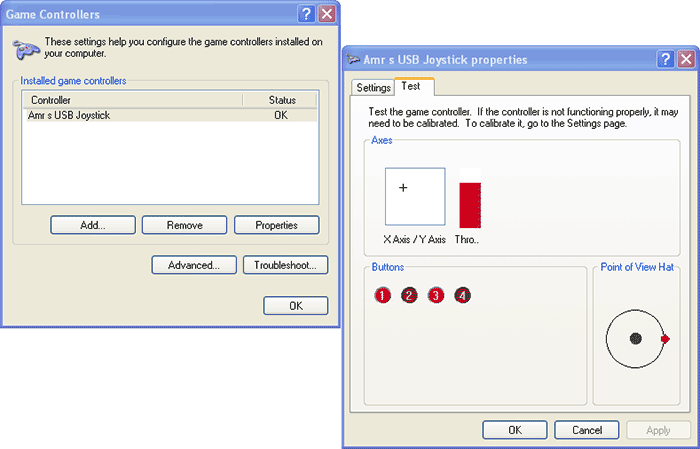Click the red arrow on the Point of View Hat

[x=665, y=339]
